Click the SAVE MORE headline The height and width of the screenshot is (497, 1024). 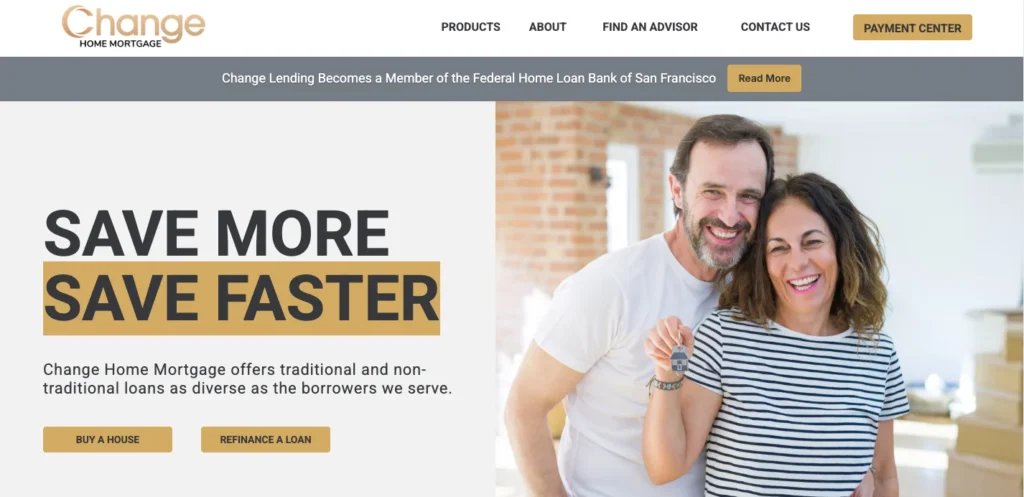pyautogui.click(x=217, y=233)
